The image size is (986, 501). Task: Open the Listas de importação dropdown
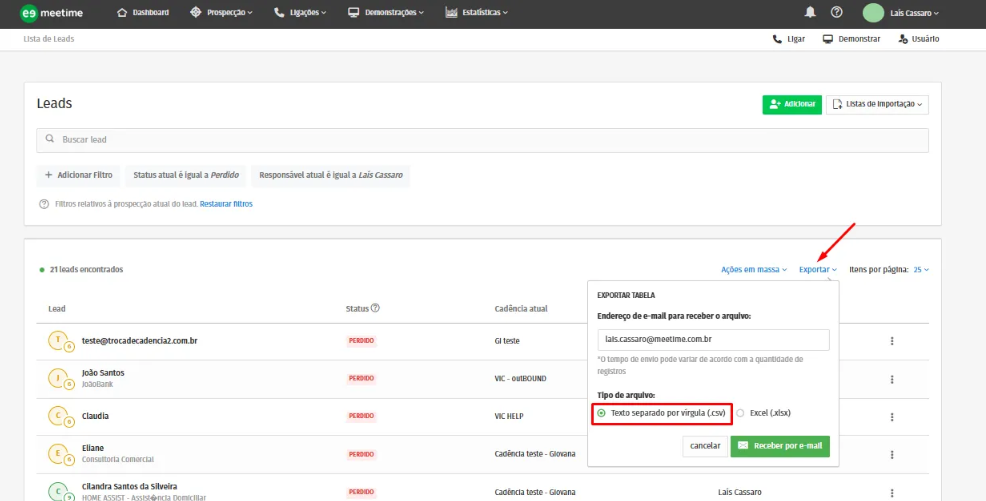(877, 104)
